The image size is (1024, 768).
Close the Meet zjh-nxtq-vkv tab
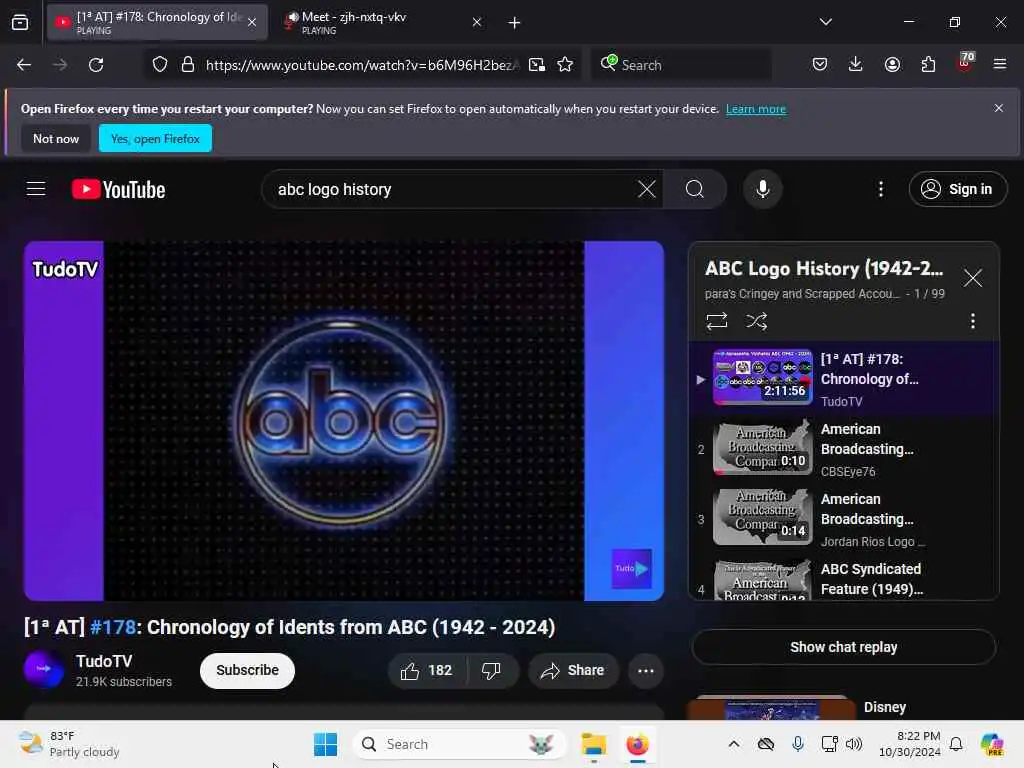477,23
